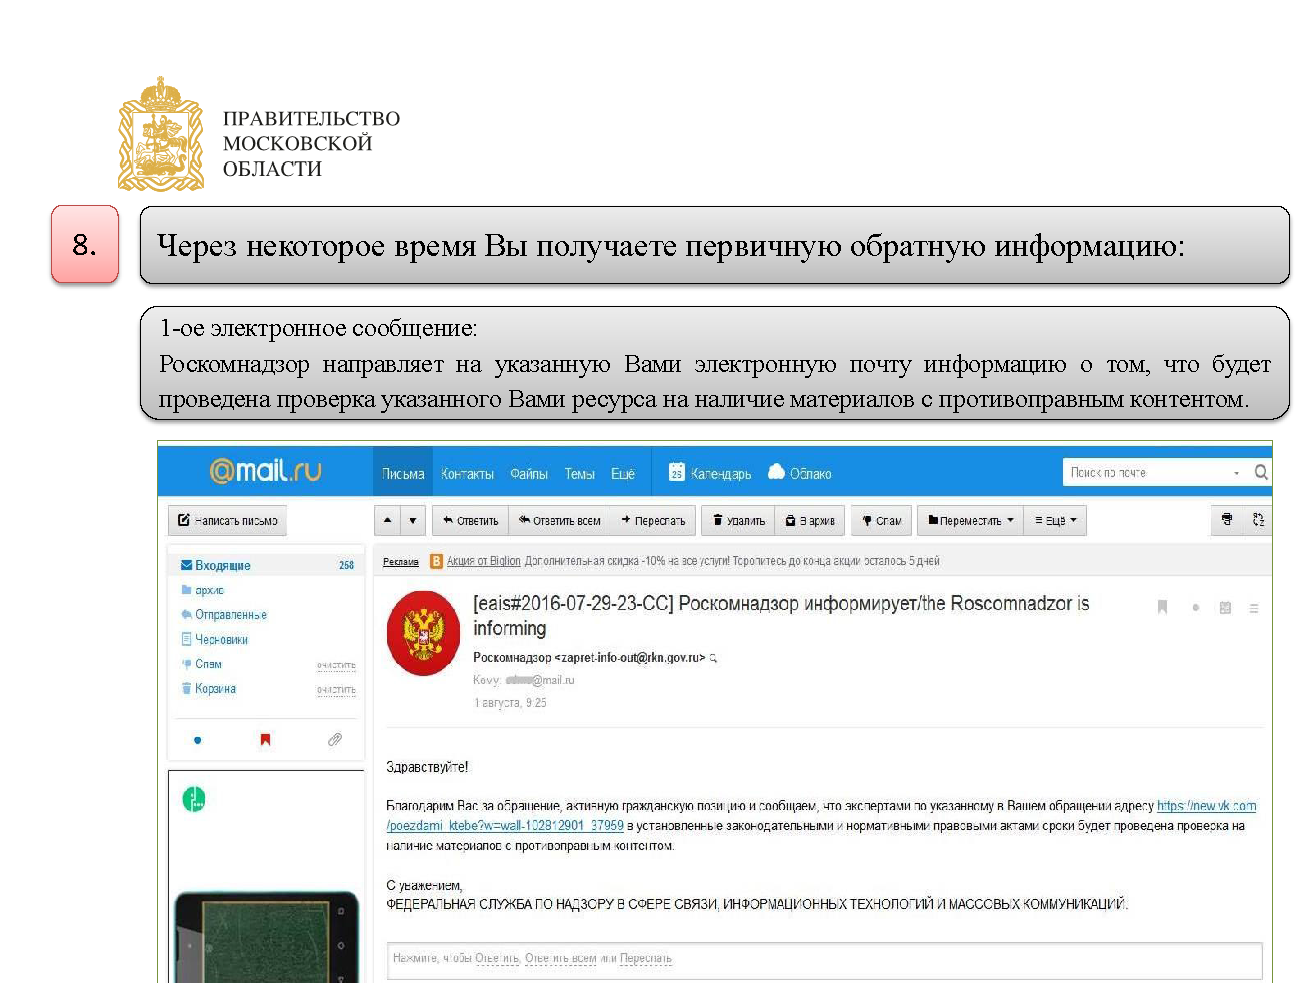This screenshot has height=983, width=1310.
Task: Click the print icon
Action: click(x=1227, y=520)
